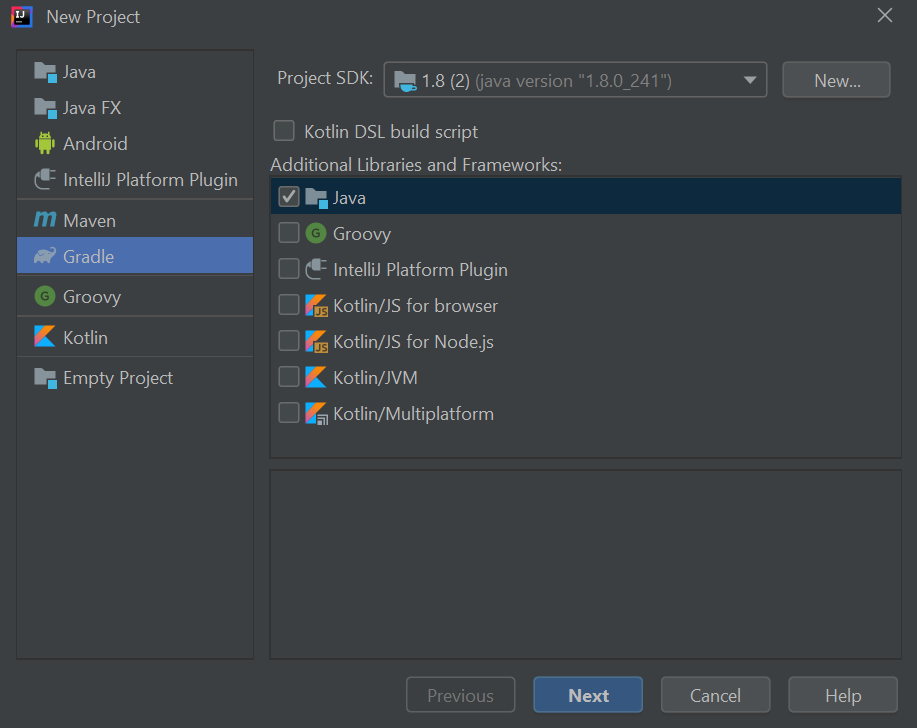Viewport: 917px width, 728px height.
Task: Open Help for New Project
Action: (843, 695)
